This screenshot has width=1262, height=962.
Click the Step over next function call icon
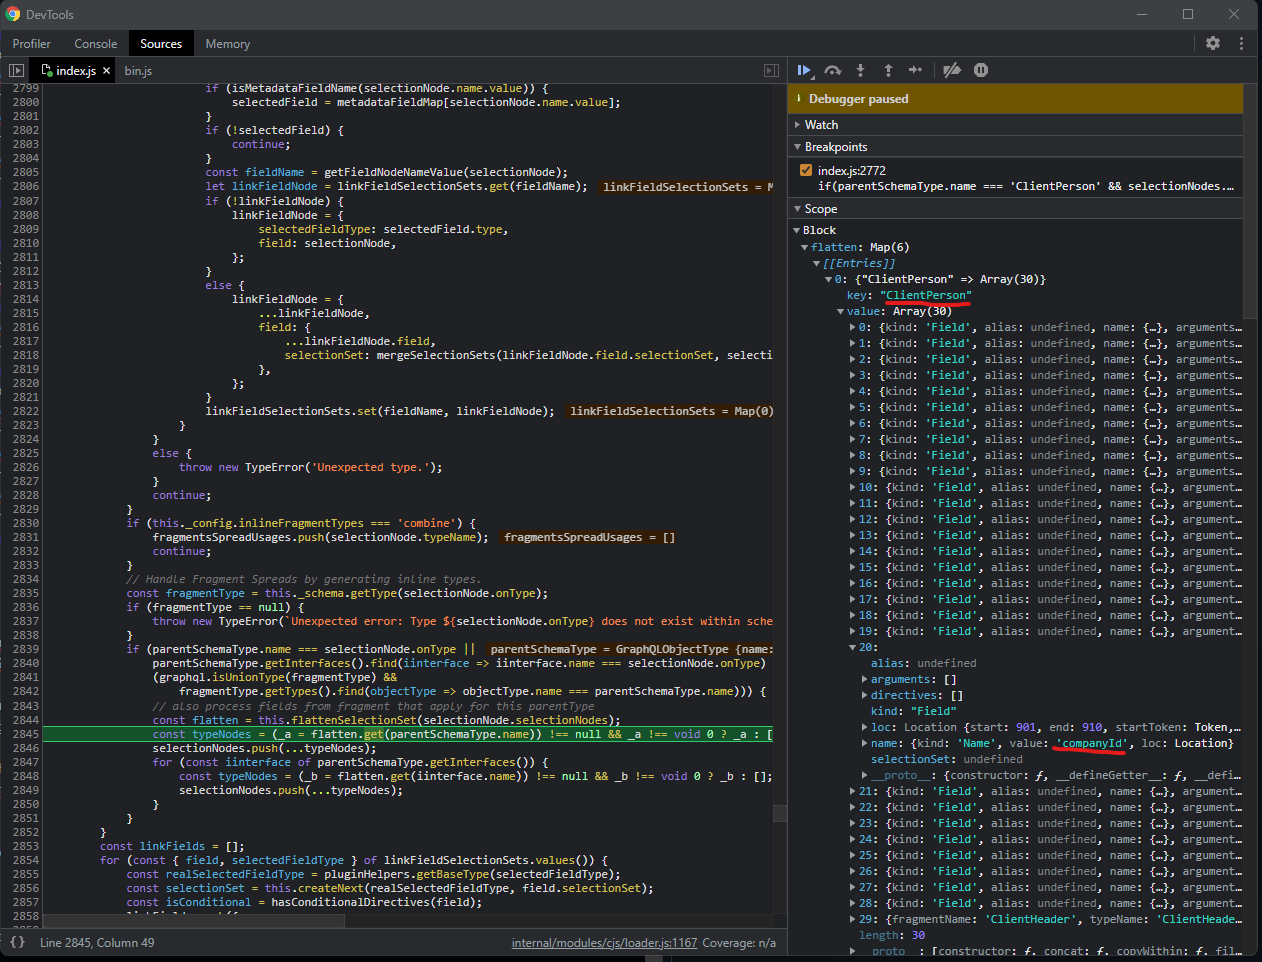pos(832,70)
